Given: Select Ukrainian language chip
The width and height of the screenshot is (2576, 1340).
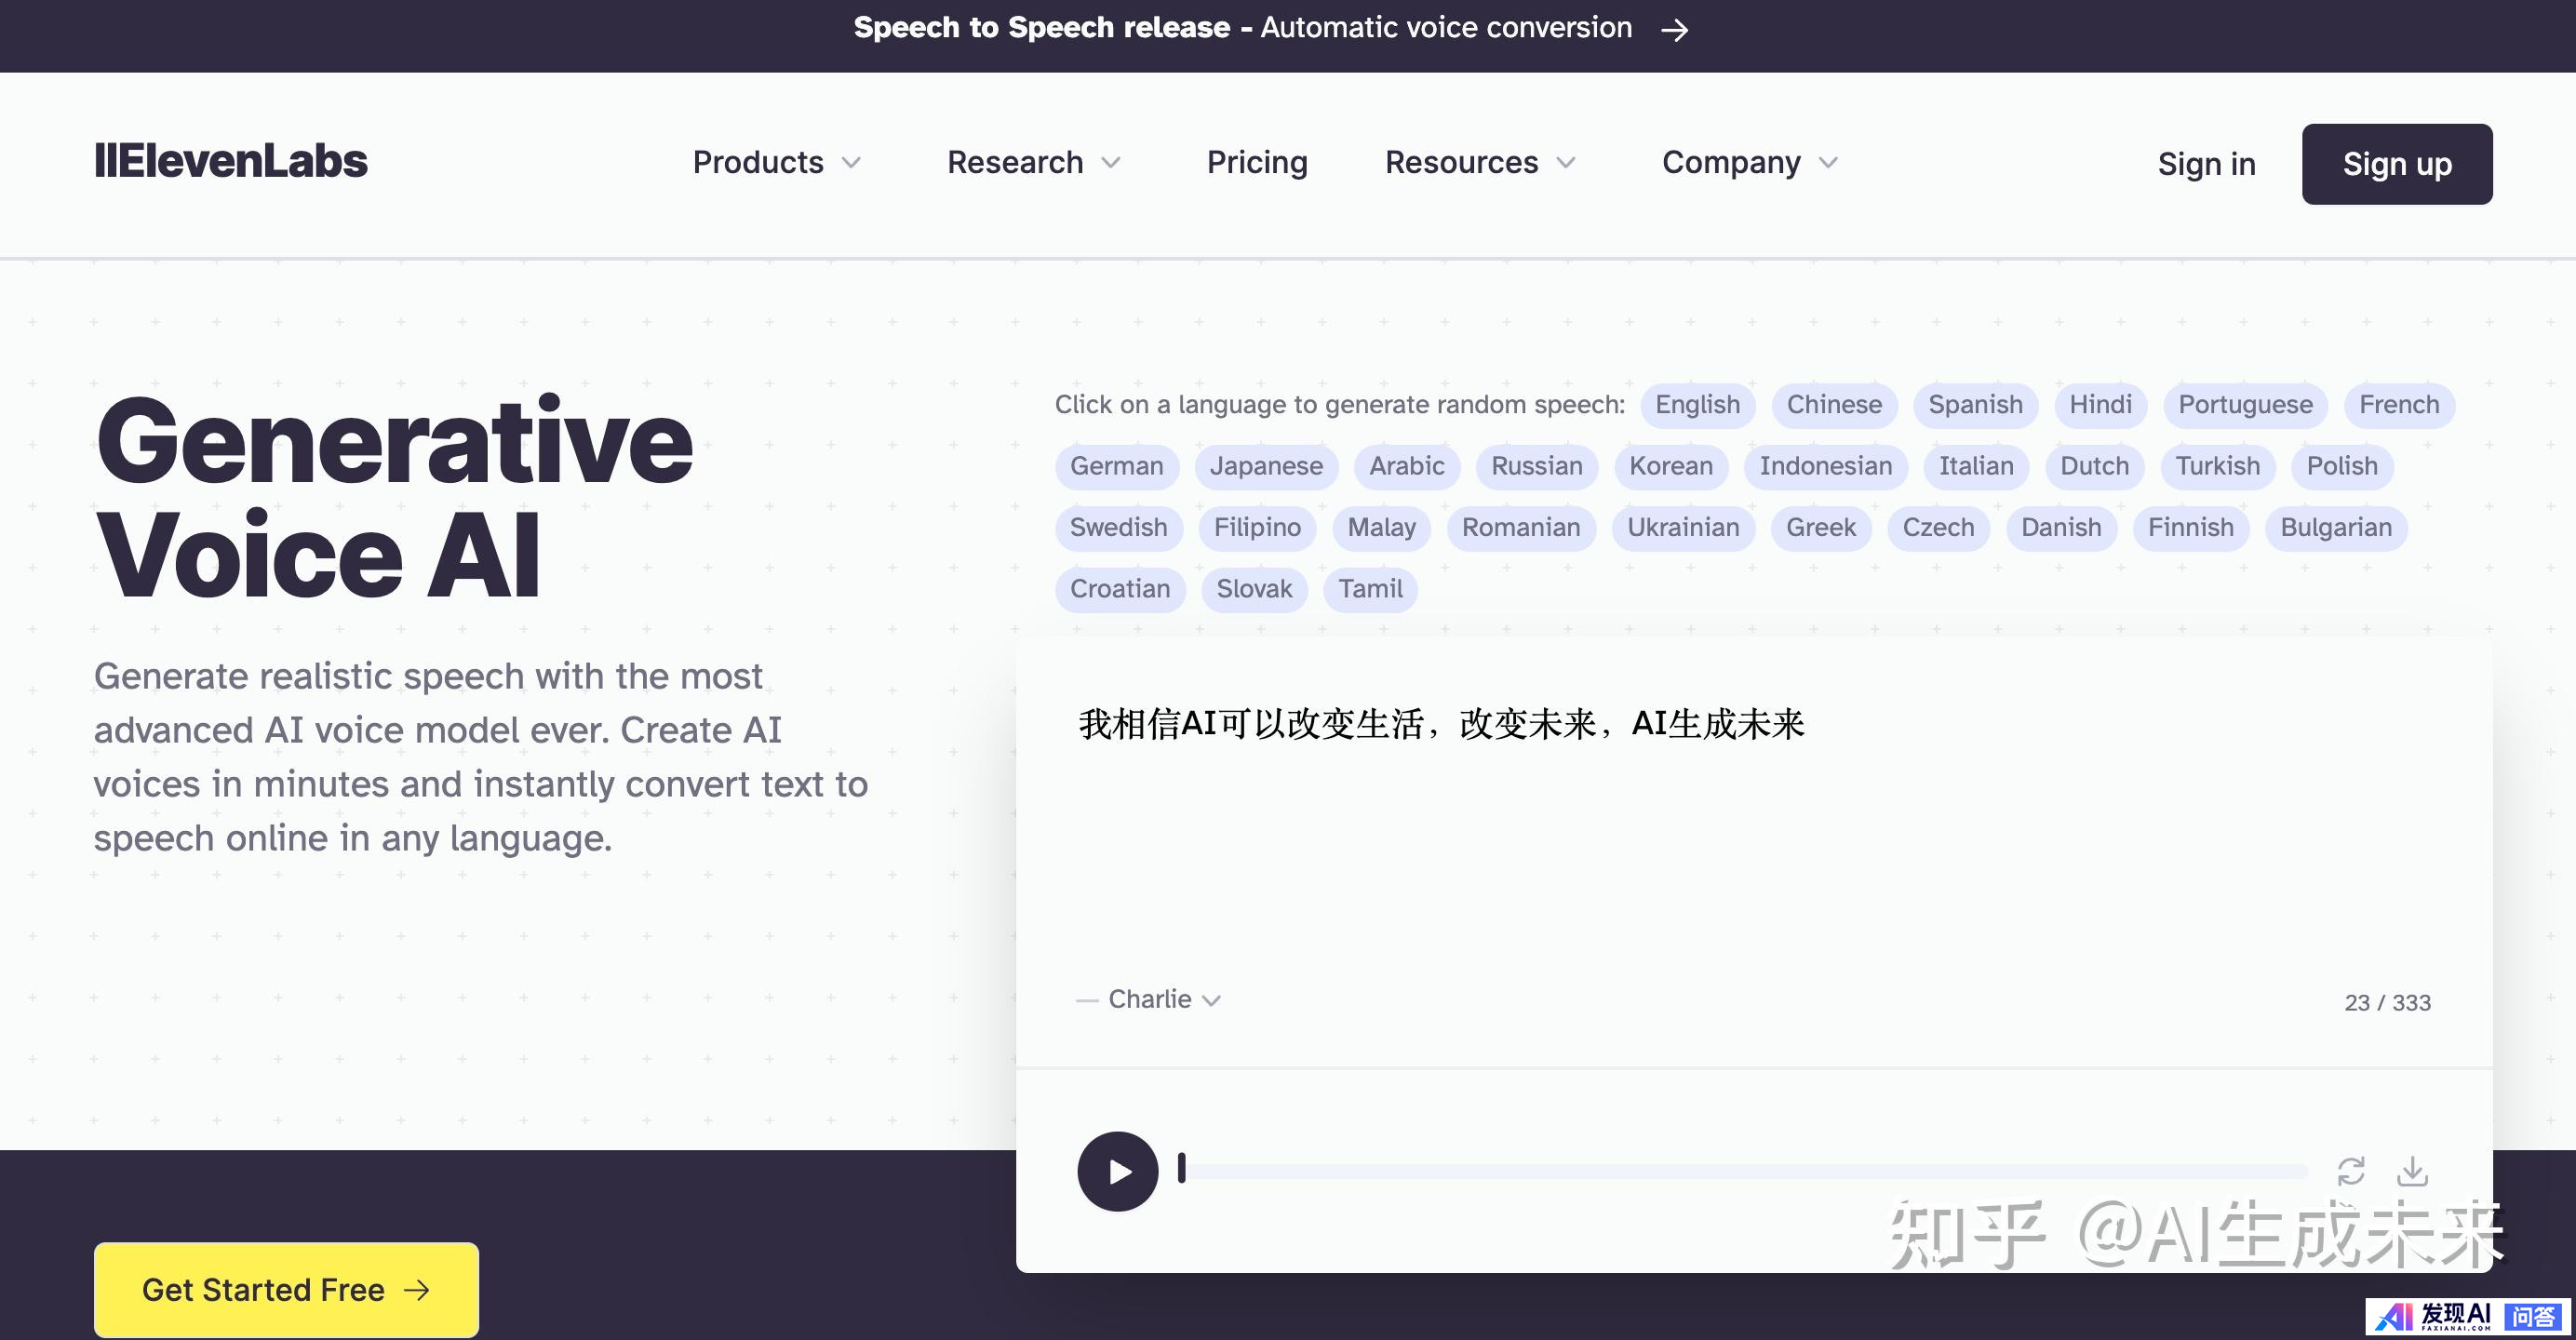Looking at the screenshot, I should pos(1683,528).
